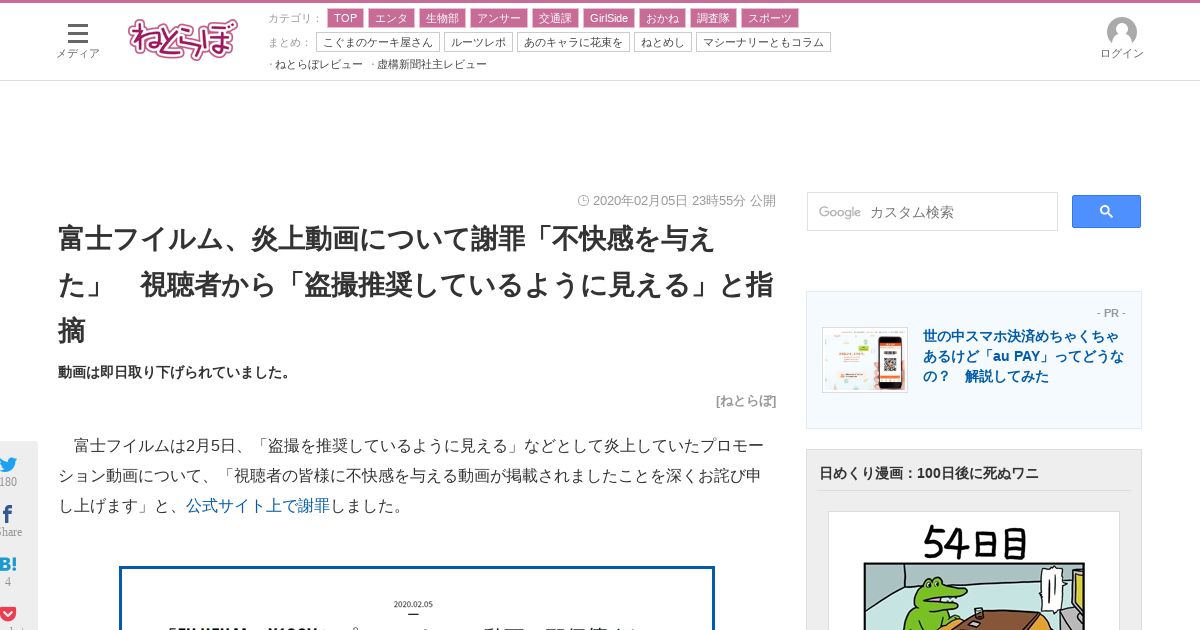This screenshot has width=1200, height=630.
Task: Select the 生物部 category tab
Action: 442,18
